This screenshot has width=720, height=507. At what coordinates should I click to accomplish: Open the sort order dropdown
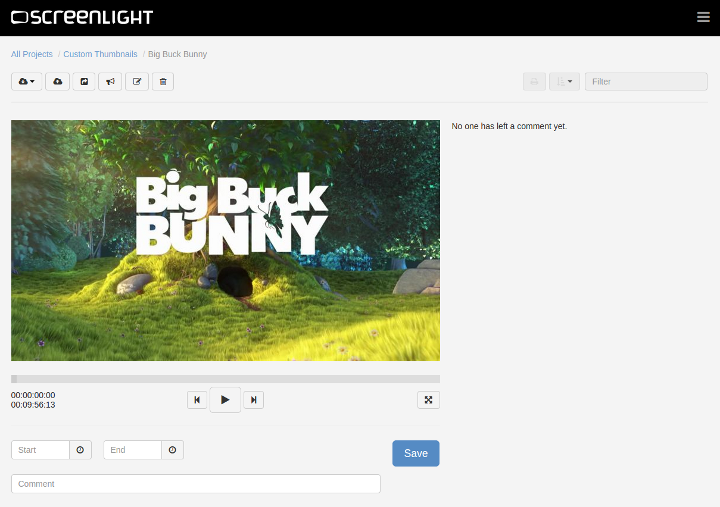tap(564, 81)
